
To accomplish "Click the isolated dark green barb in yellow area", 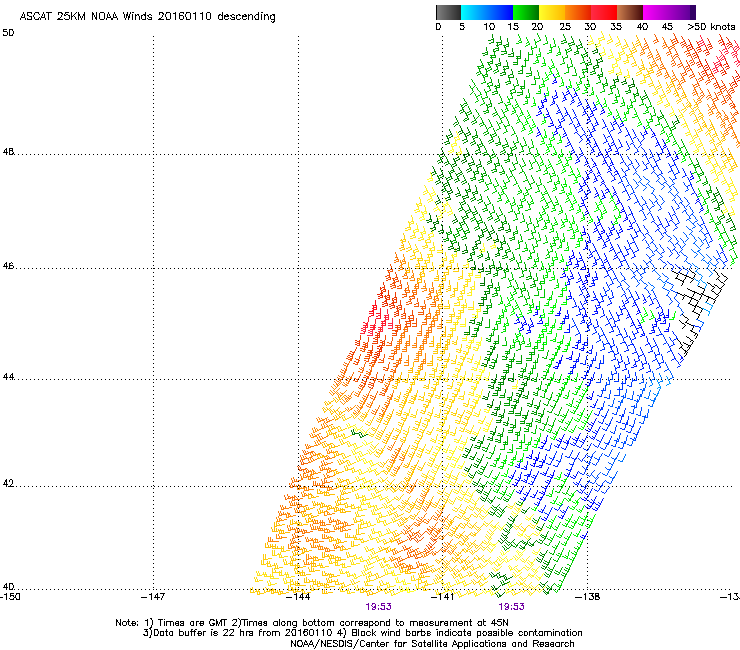I will [360, 433].
